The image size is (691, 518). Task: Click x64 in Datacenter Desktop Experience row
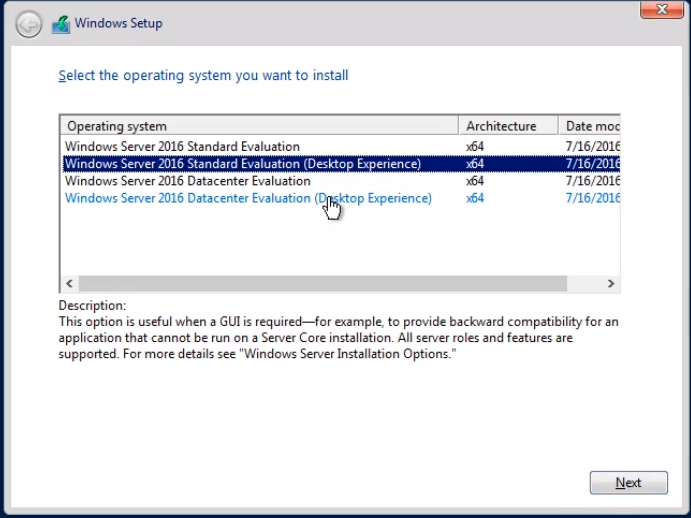pos(475,198)
